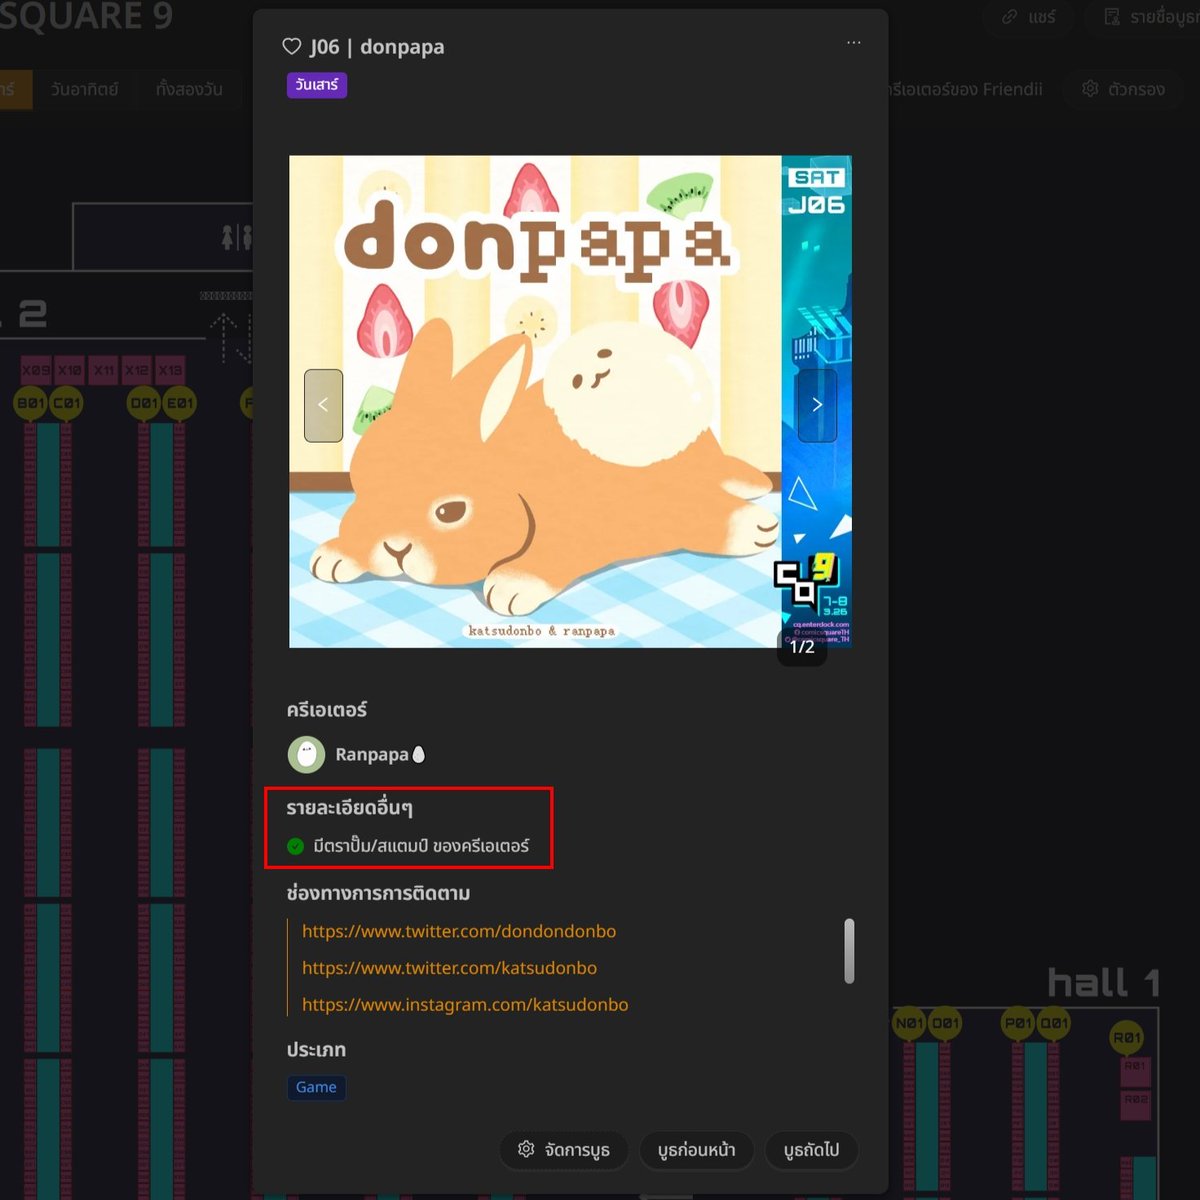
Task: Click the จัดการบูธ manage booth button
Action: click(563, 1150)
